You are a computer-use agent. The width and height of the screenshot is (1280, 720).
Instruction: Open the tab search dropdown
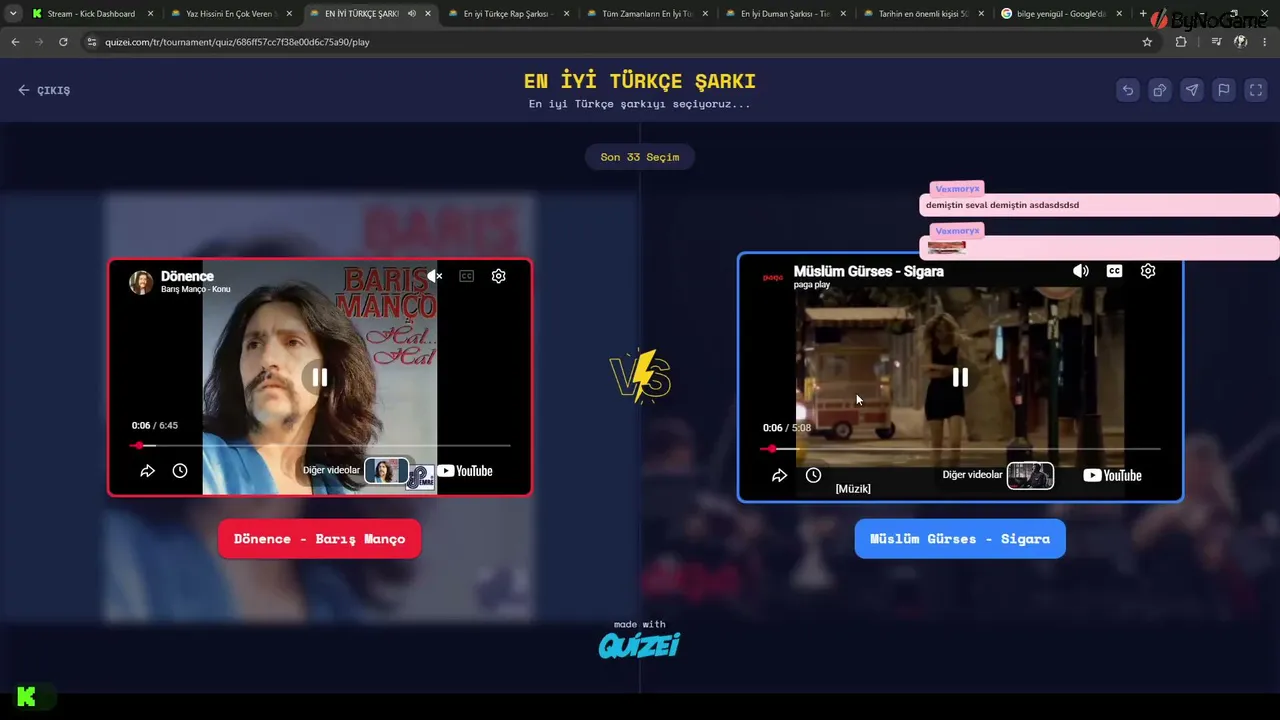pyautogui.click(x=13, y=14)
